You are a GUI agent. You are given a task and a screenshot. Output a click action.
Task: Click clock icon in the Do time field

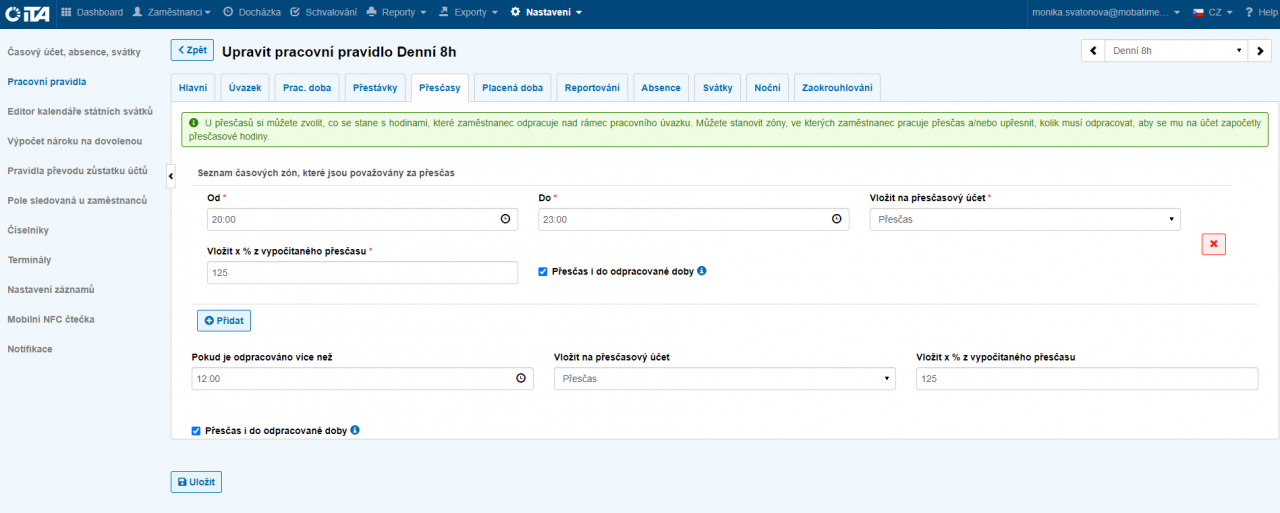[836, 219]
